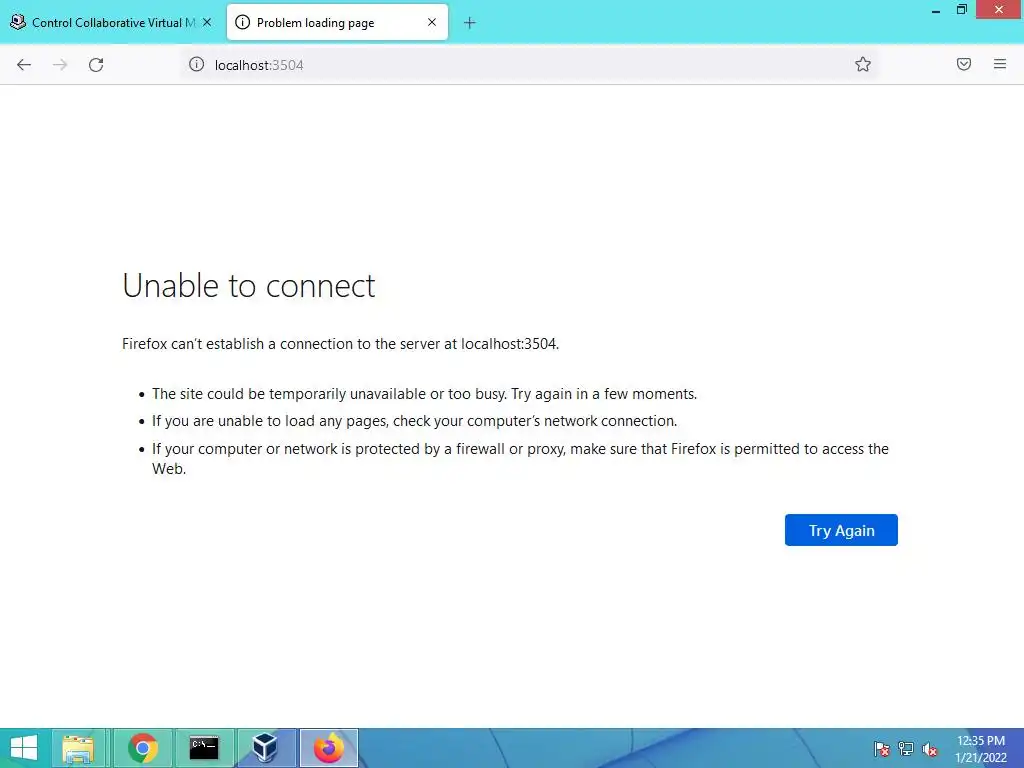The width and height of the screenshot is (1024, 768).
Task: Open the clock showing 12:35 PM
Action: pyautogui.click(x=981, y=749)
